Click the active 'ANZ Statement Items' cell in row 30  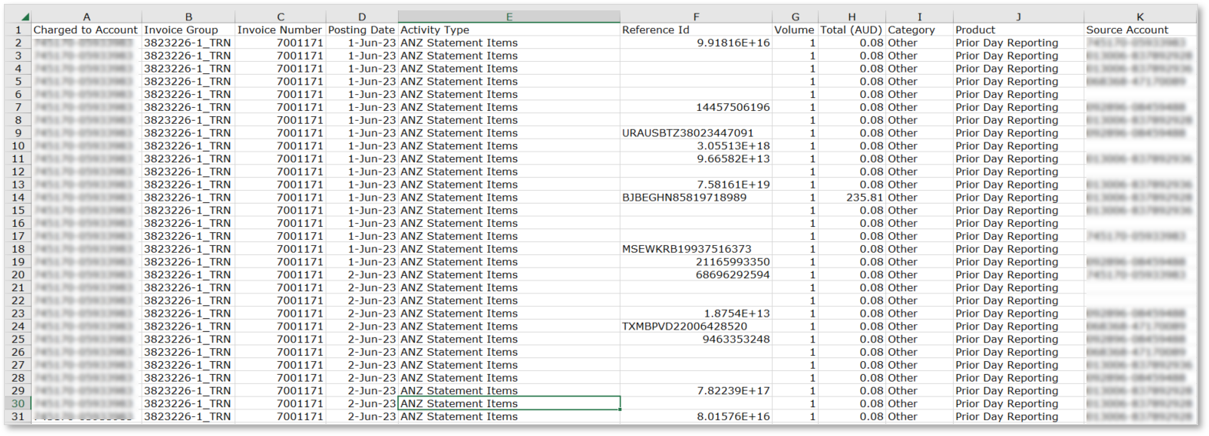[x=509, y=404]
